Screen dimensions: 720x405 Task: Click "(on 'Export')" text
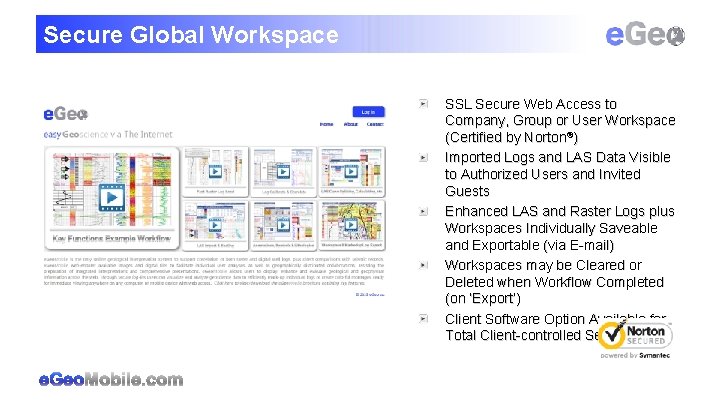pyautogui.click(x=483, y=298)
